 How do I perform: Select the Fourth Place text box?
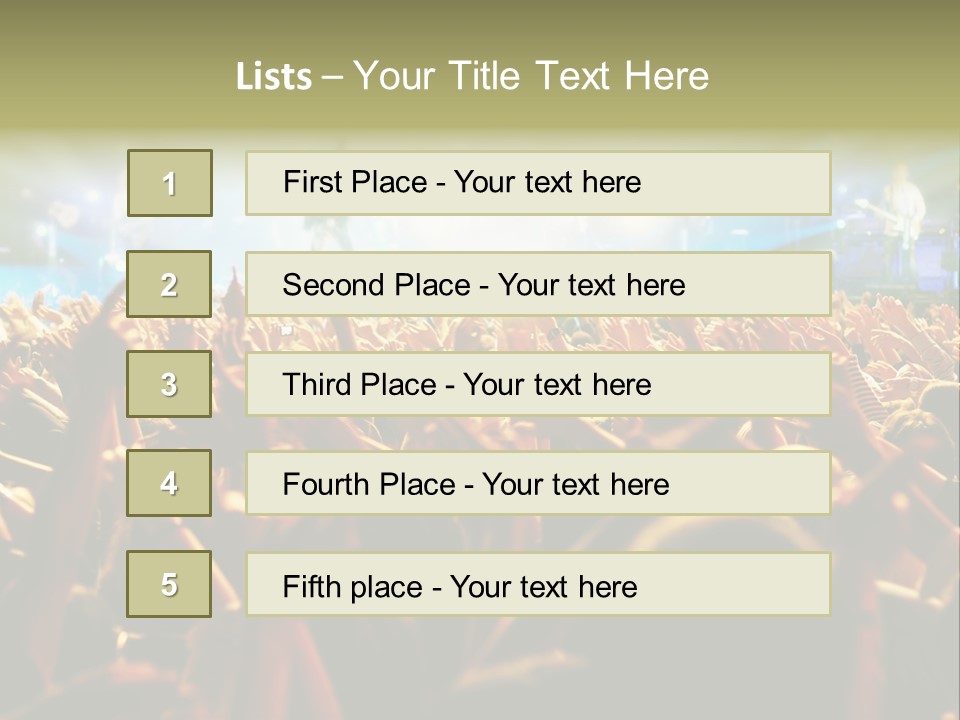pos(538,484)
